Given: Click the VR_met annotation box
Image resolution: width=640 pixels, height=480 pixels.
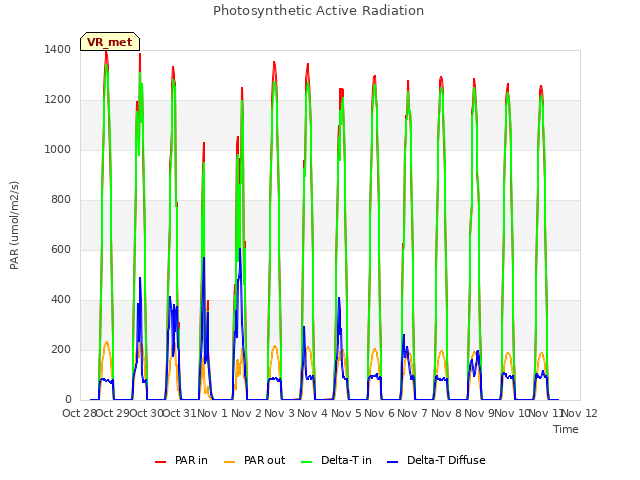Looking at the screenshot, I should click(x=110, y=42).
